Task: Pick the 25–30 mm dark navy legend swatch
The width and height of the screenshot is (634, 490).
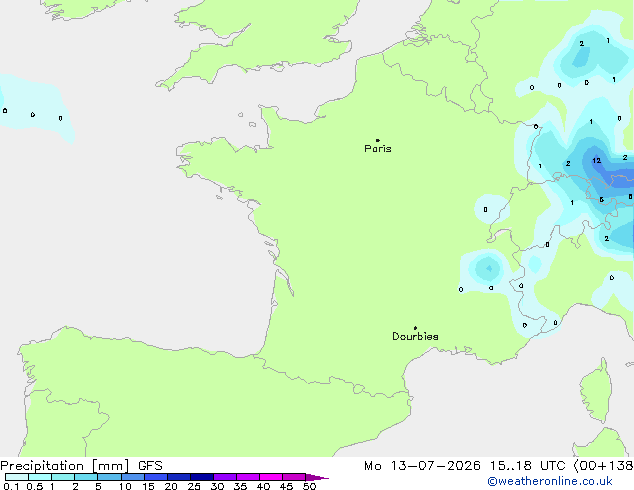Action: point(202,477)
